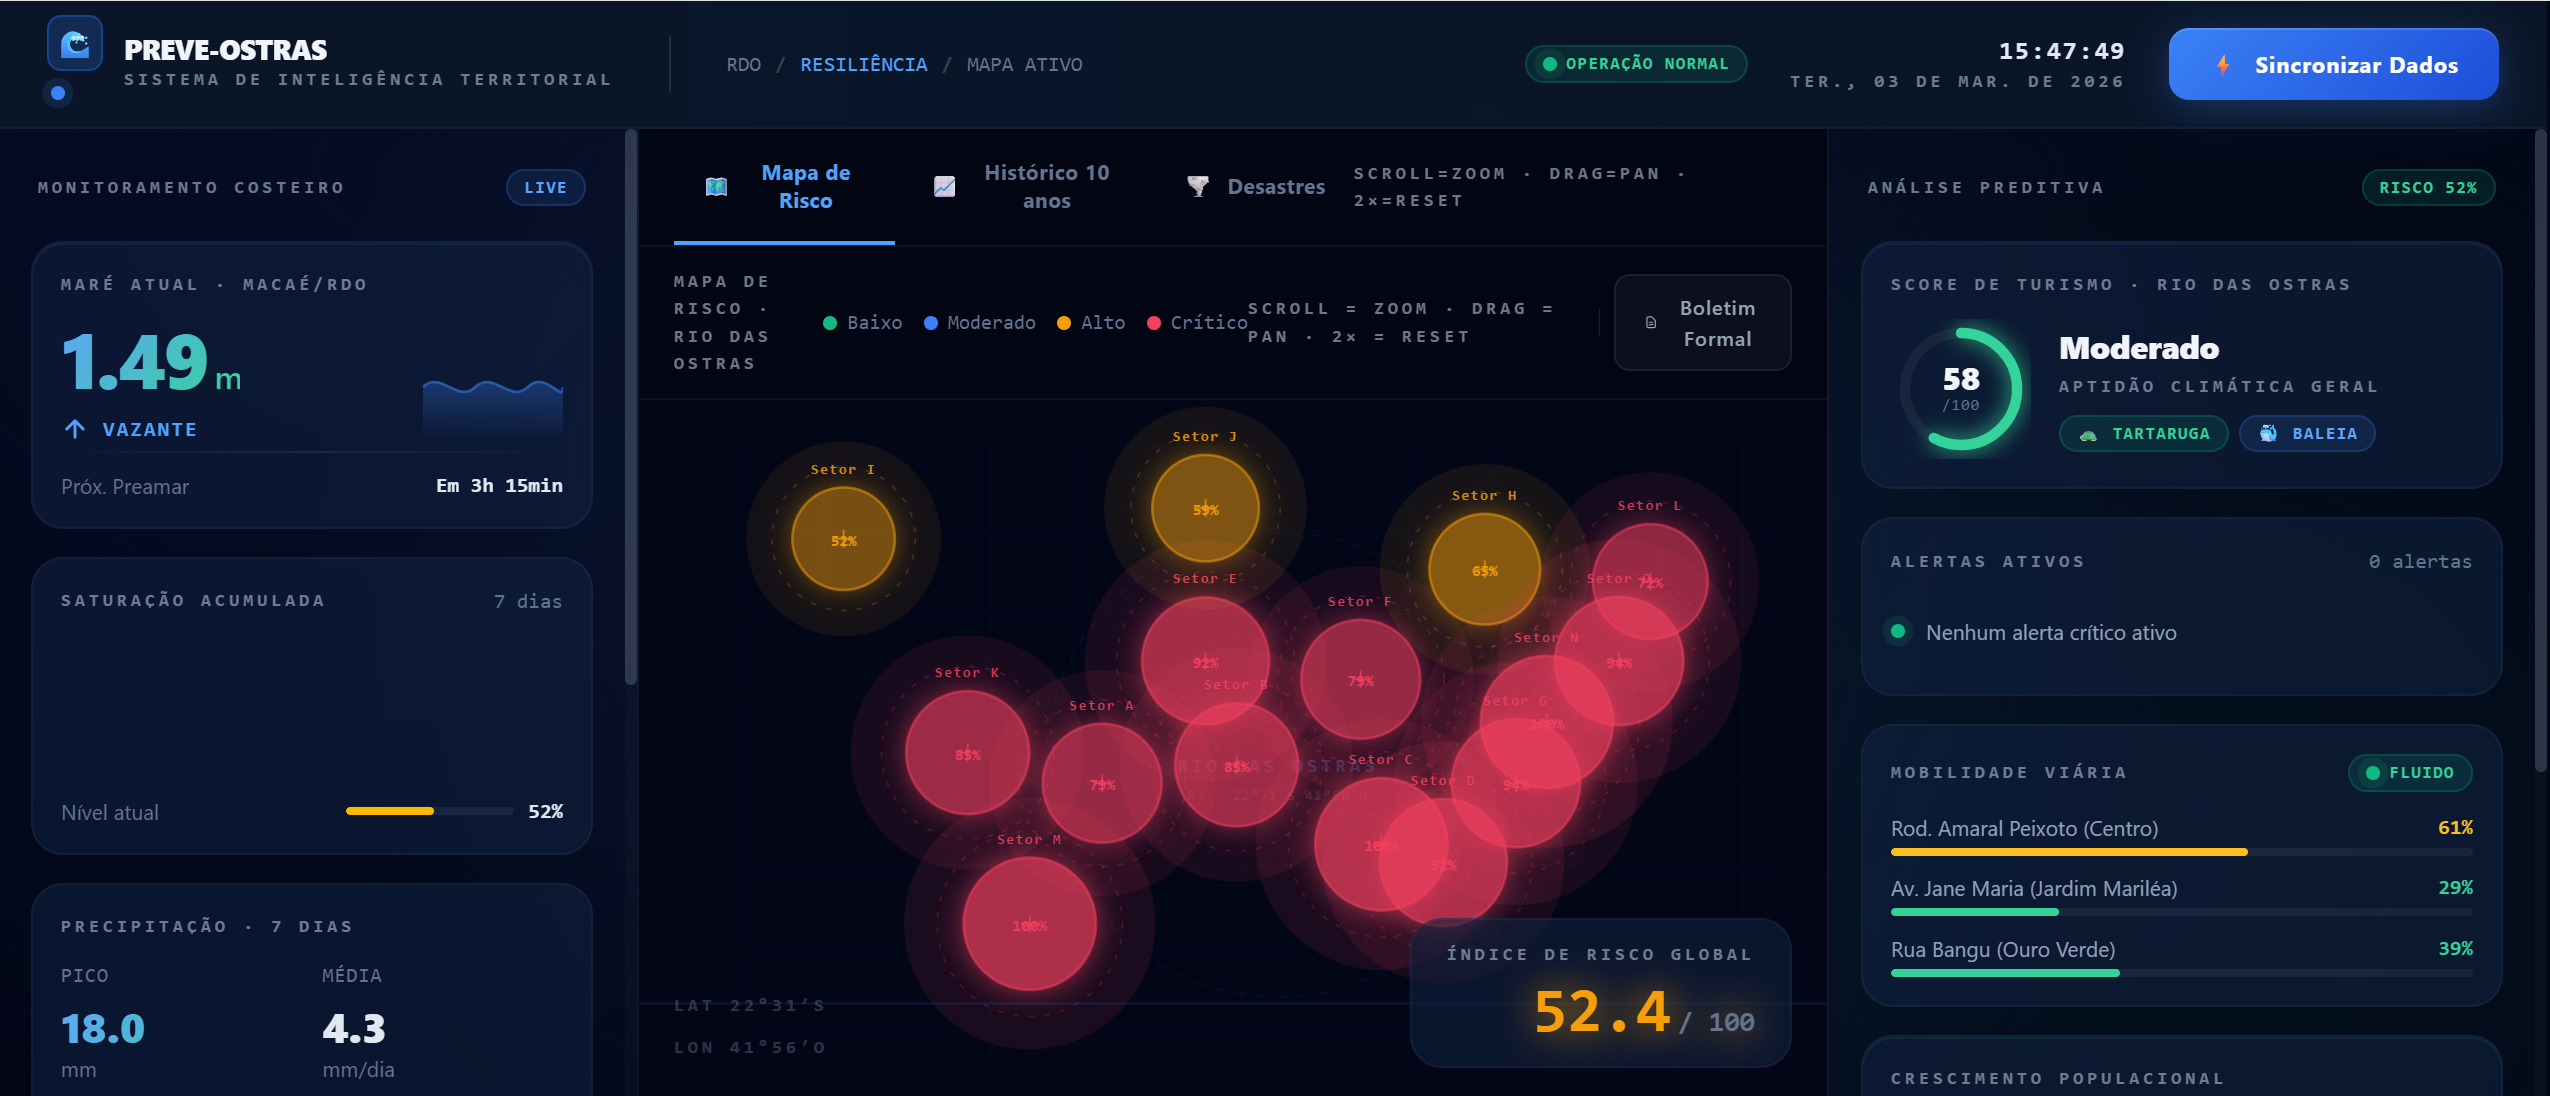
Task: Follow the RESILIÊNCIA breadcrumb link
Action: (863, 65)
